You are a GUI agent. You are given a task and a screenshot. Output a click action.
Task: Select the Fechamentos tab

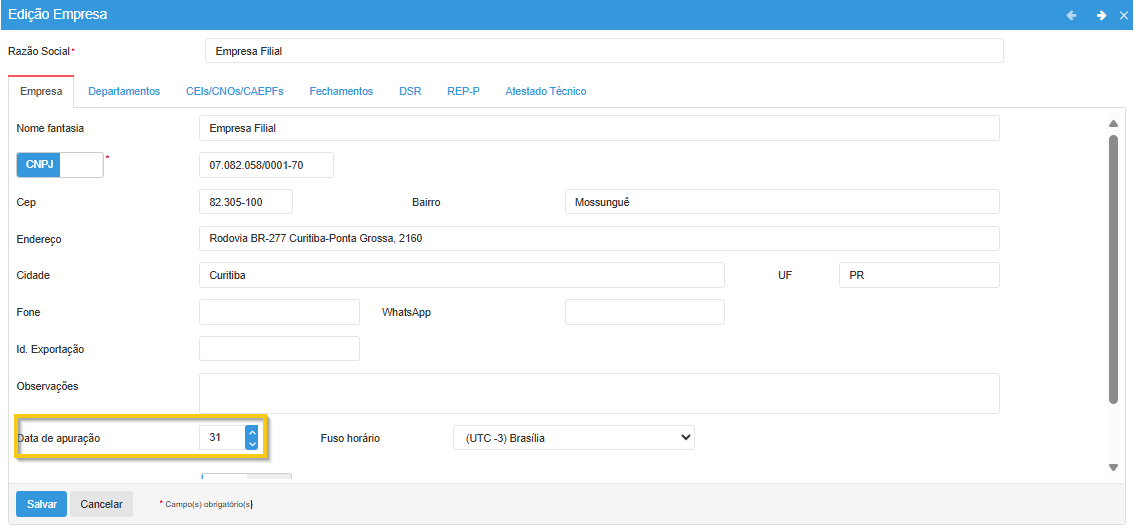click(341, 91)
